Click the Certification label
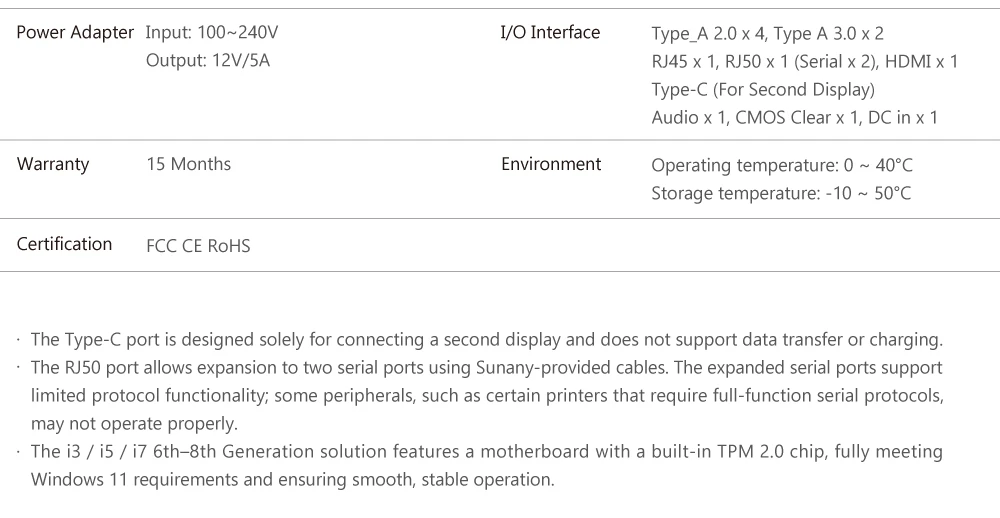 pos(64,244)
